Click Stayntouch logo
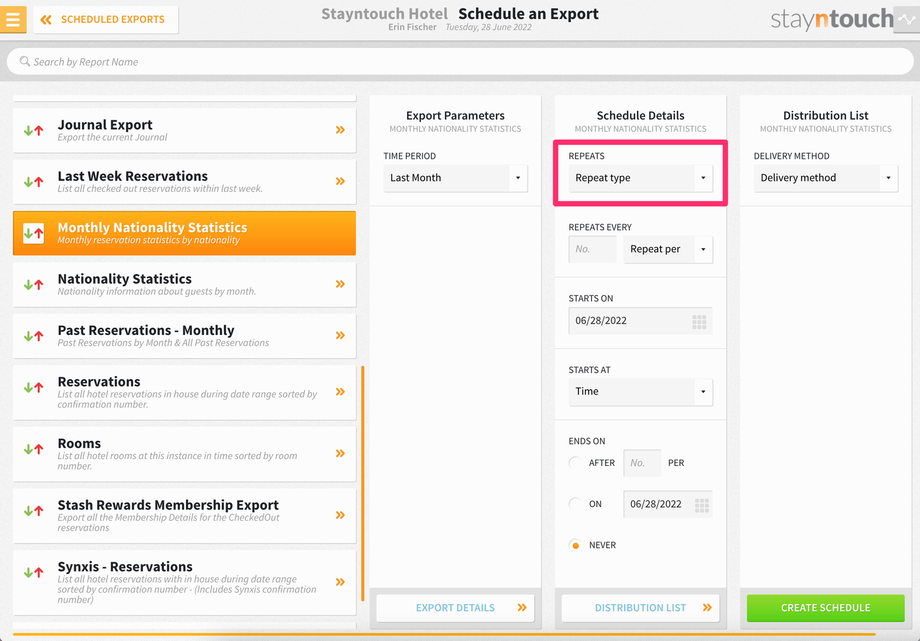The image size is (920, 641). (832, 19)
